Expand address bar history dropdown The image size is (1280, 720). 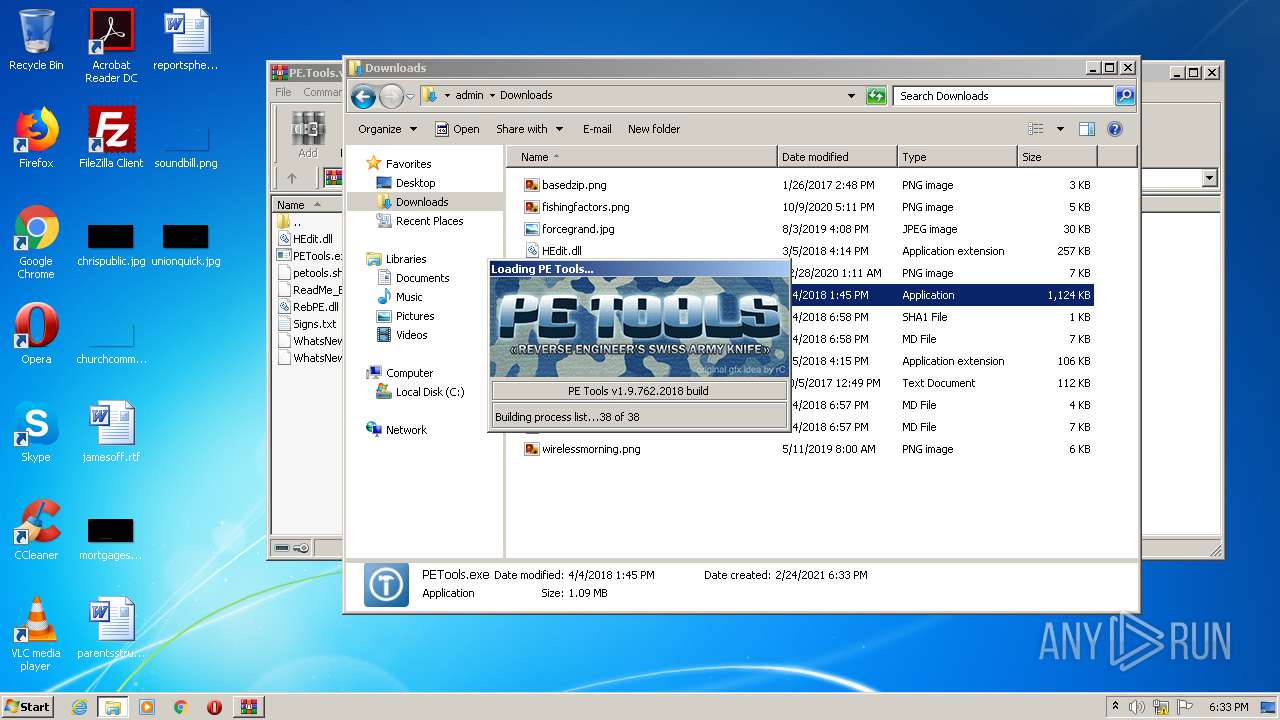[851, 96]
